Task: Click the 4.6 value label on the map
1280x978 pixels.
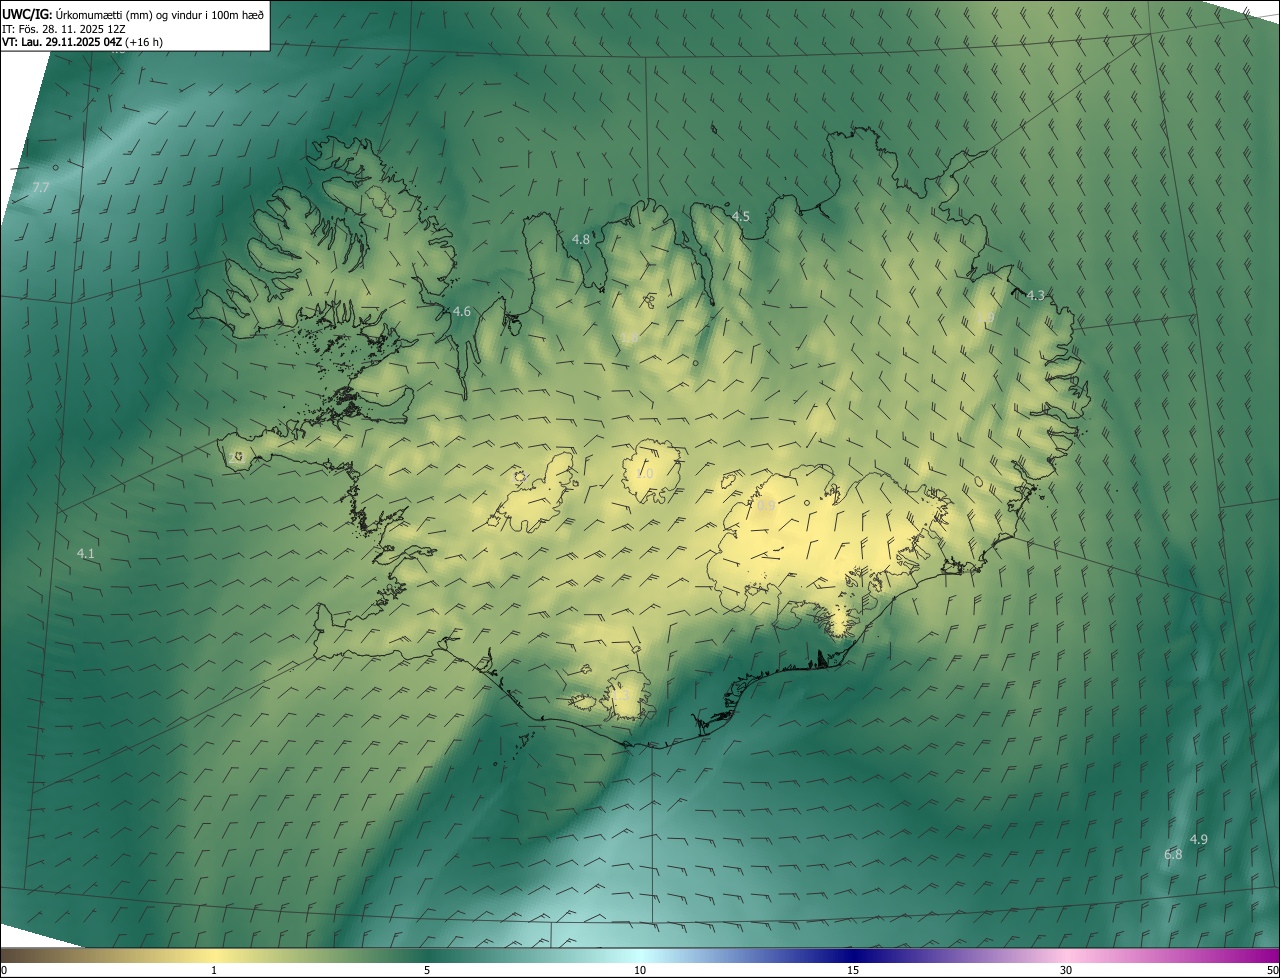Action: [x=462, y=312]
